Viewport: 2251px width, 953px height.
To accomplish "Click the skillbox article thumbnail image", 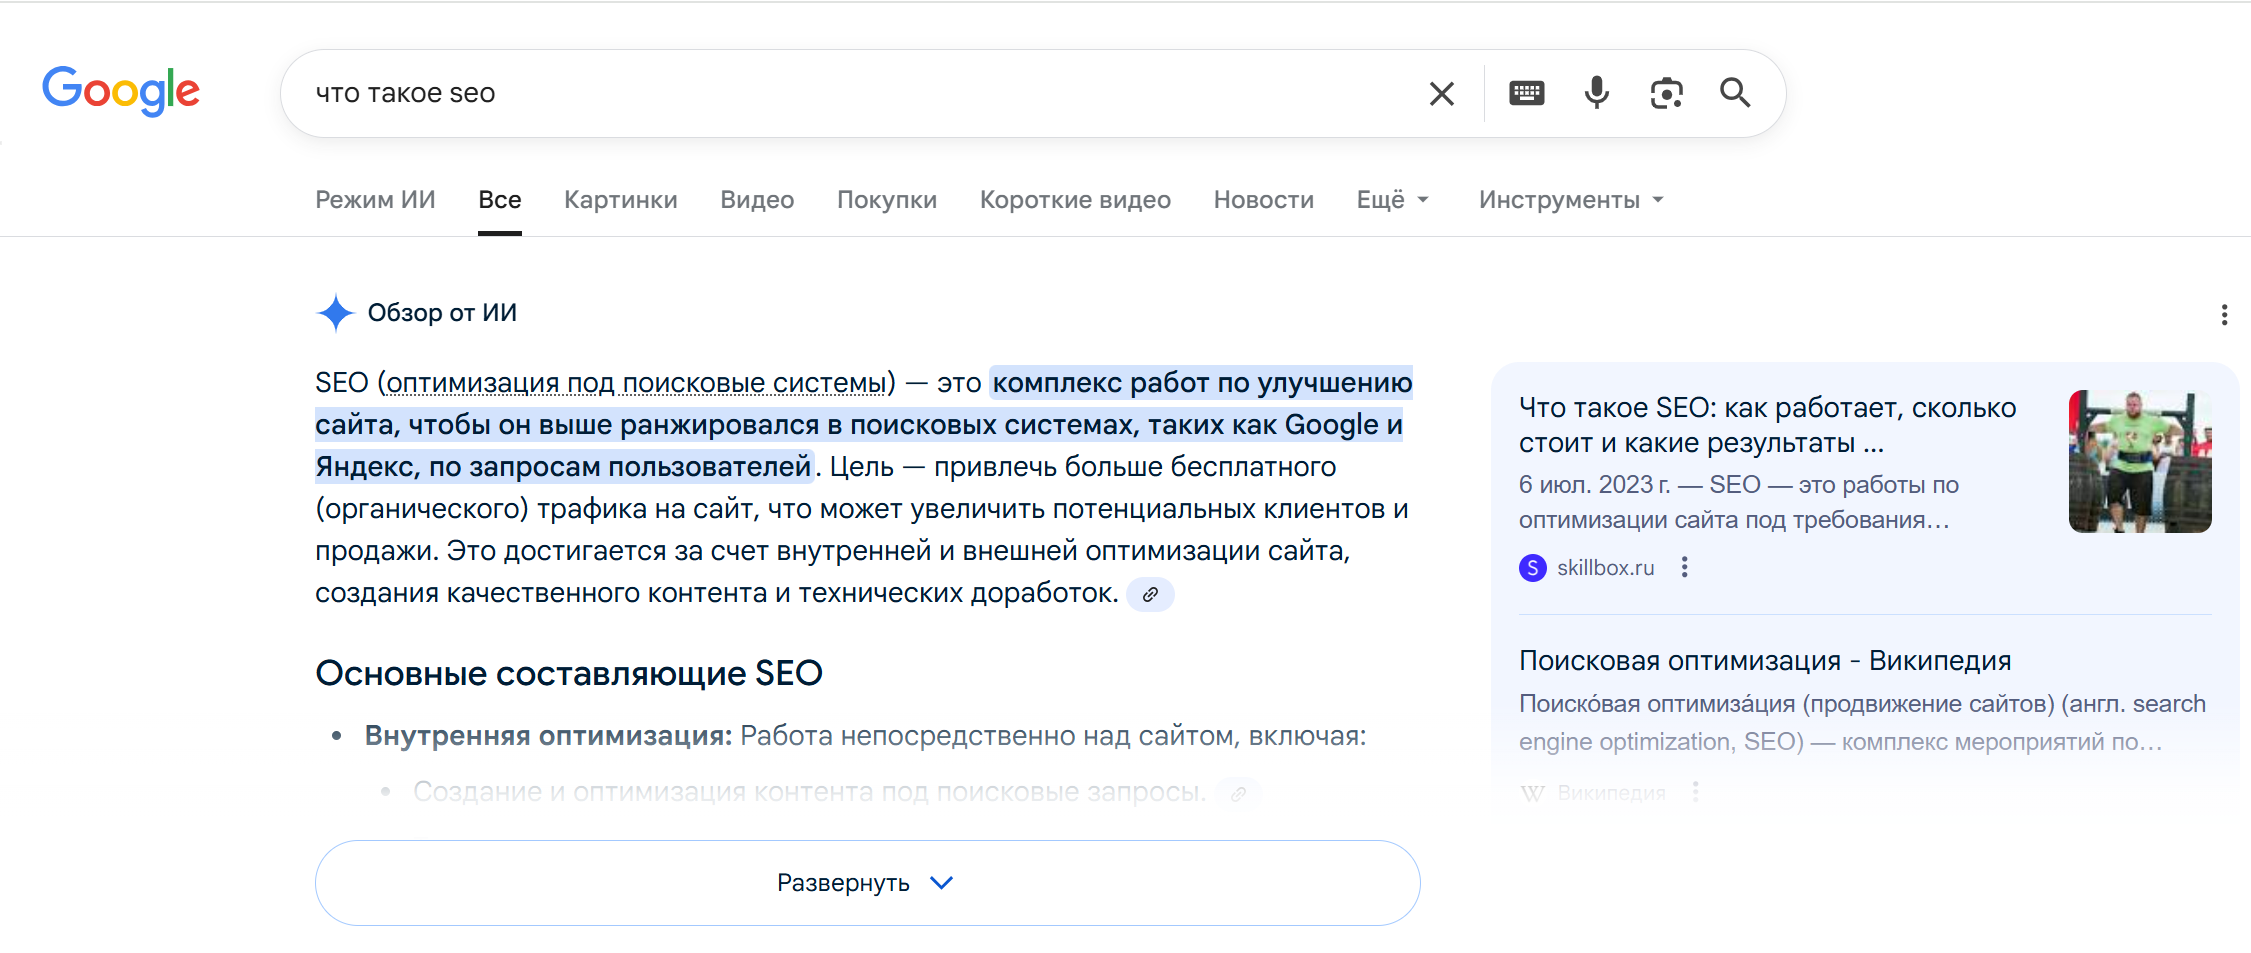I will point(2139,461).
